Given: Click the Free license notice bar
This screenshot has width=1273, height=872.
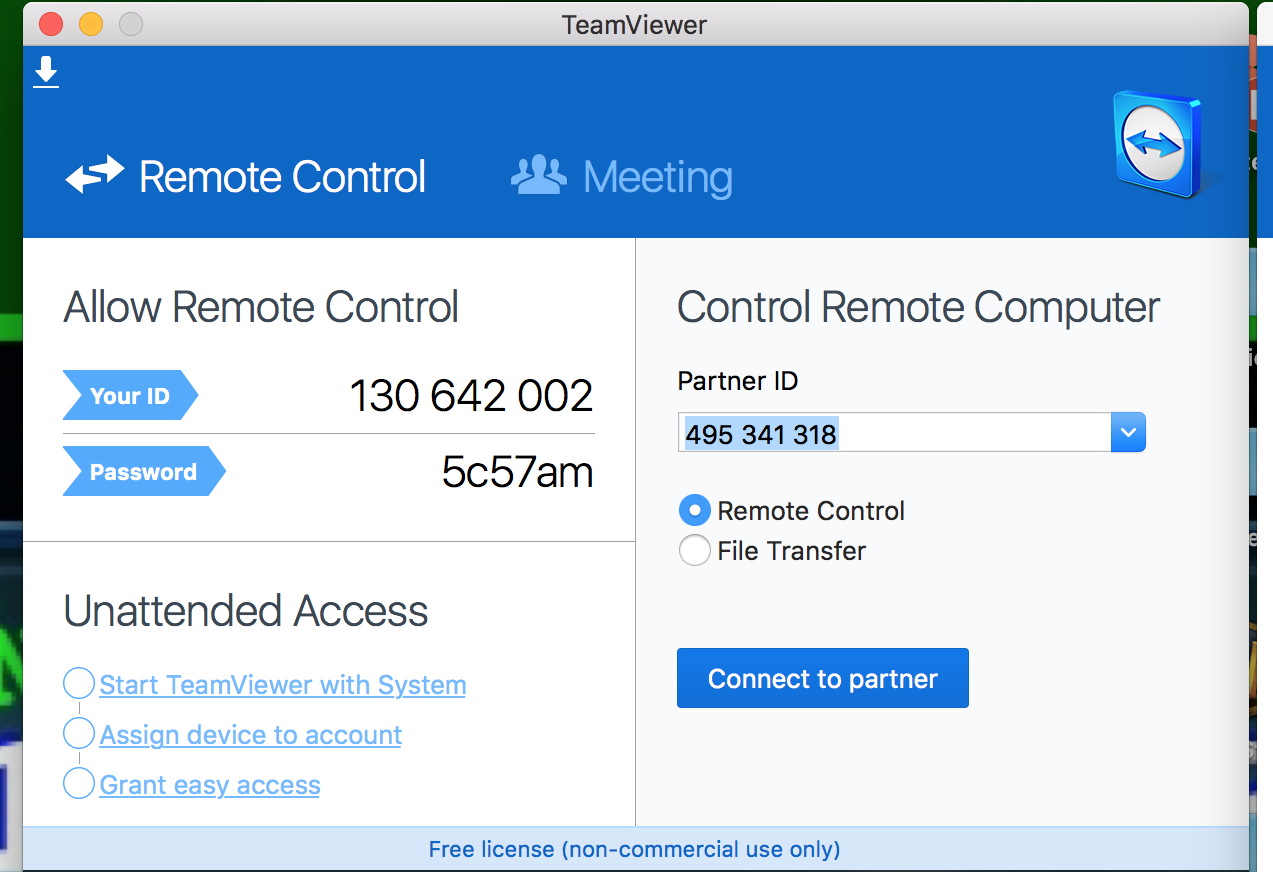Looking at the screenshot, I should 635,849.
